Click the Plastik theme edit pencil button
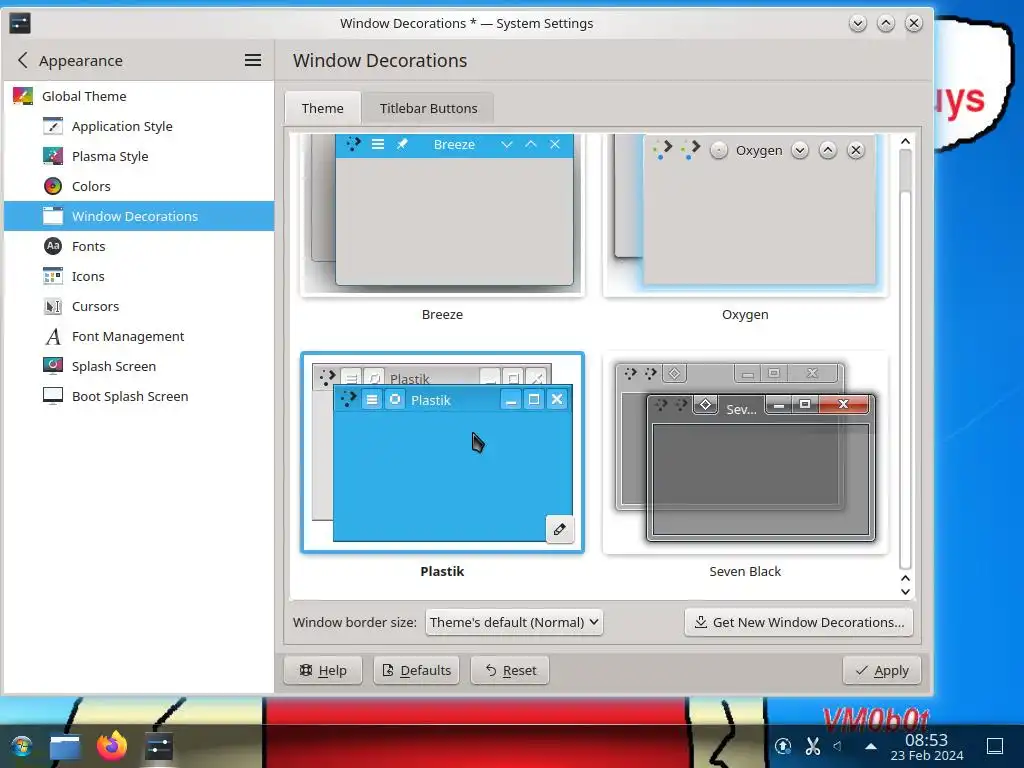The image size is (1024, 768). [x=560, y=529]
